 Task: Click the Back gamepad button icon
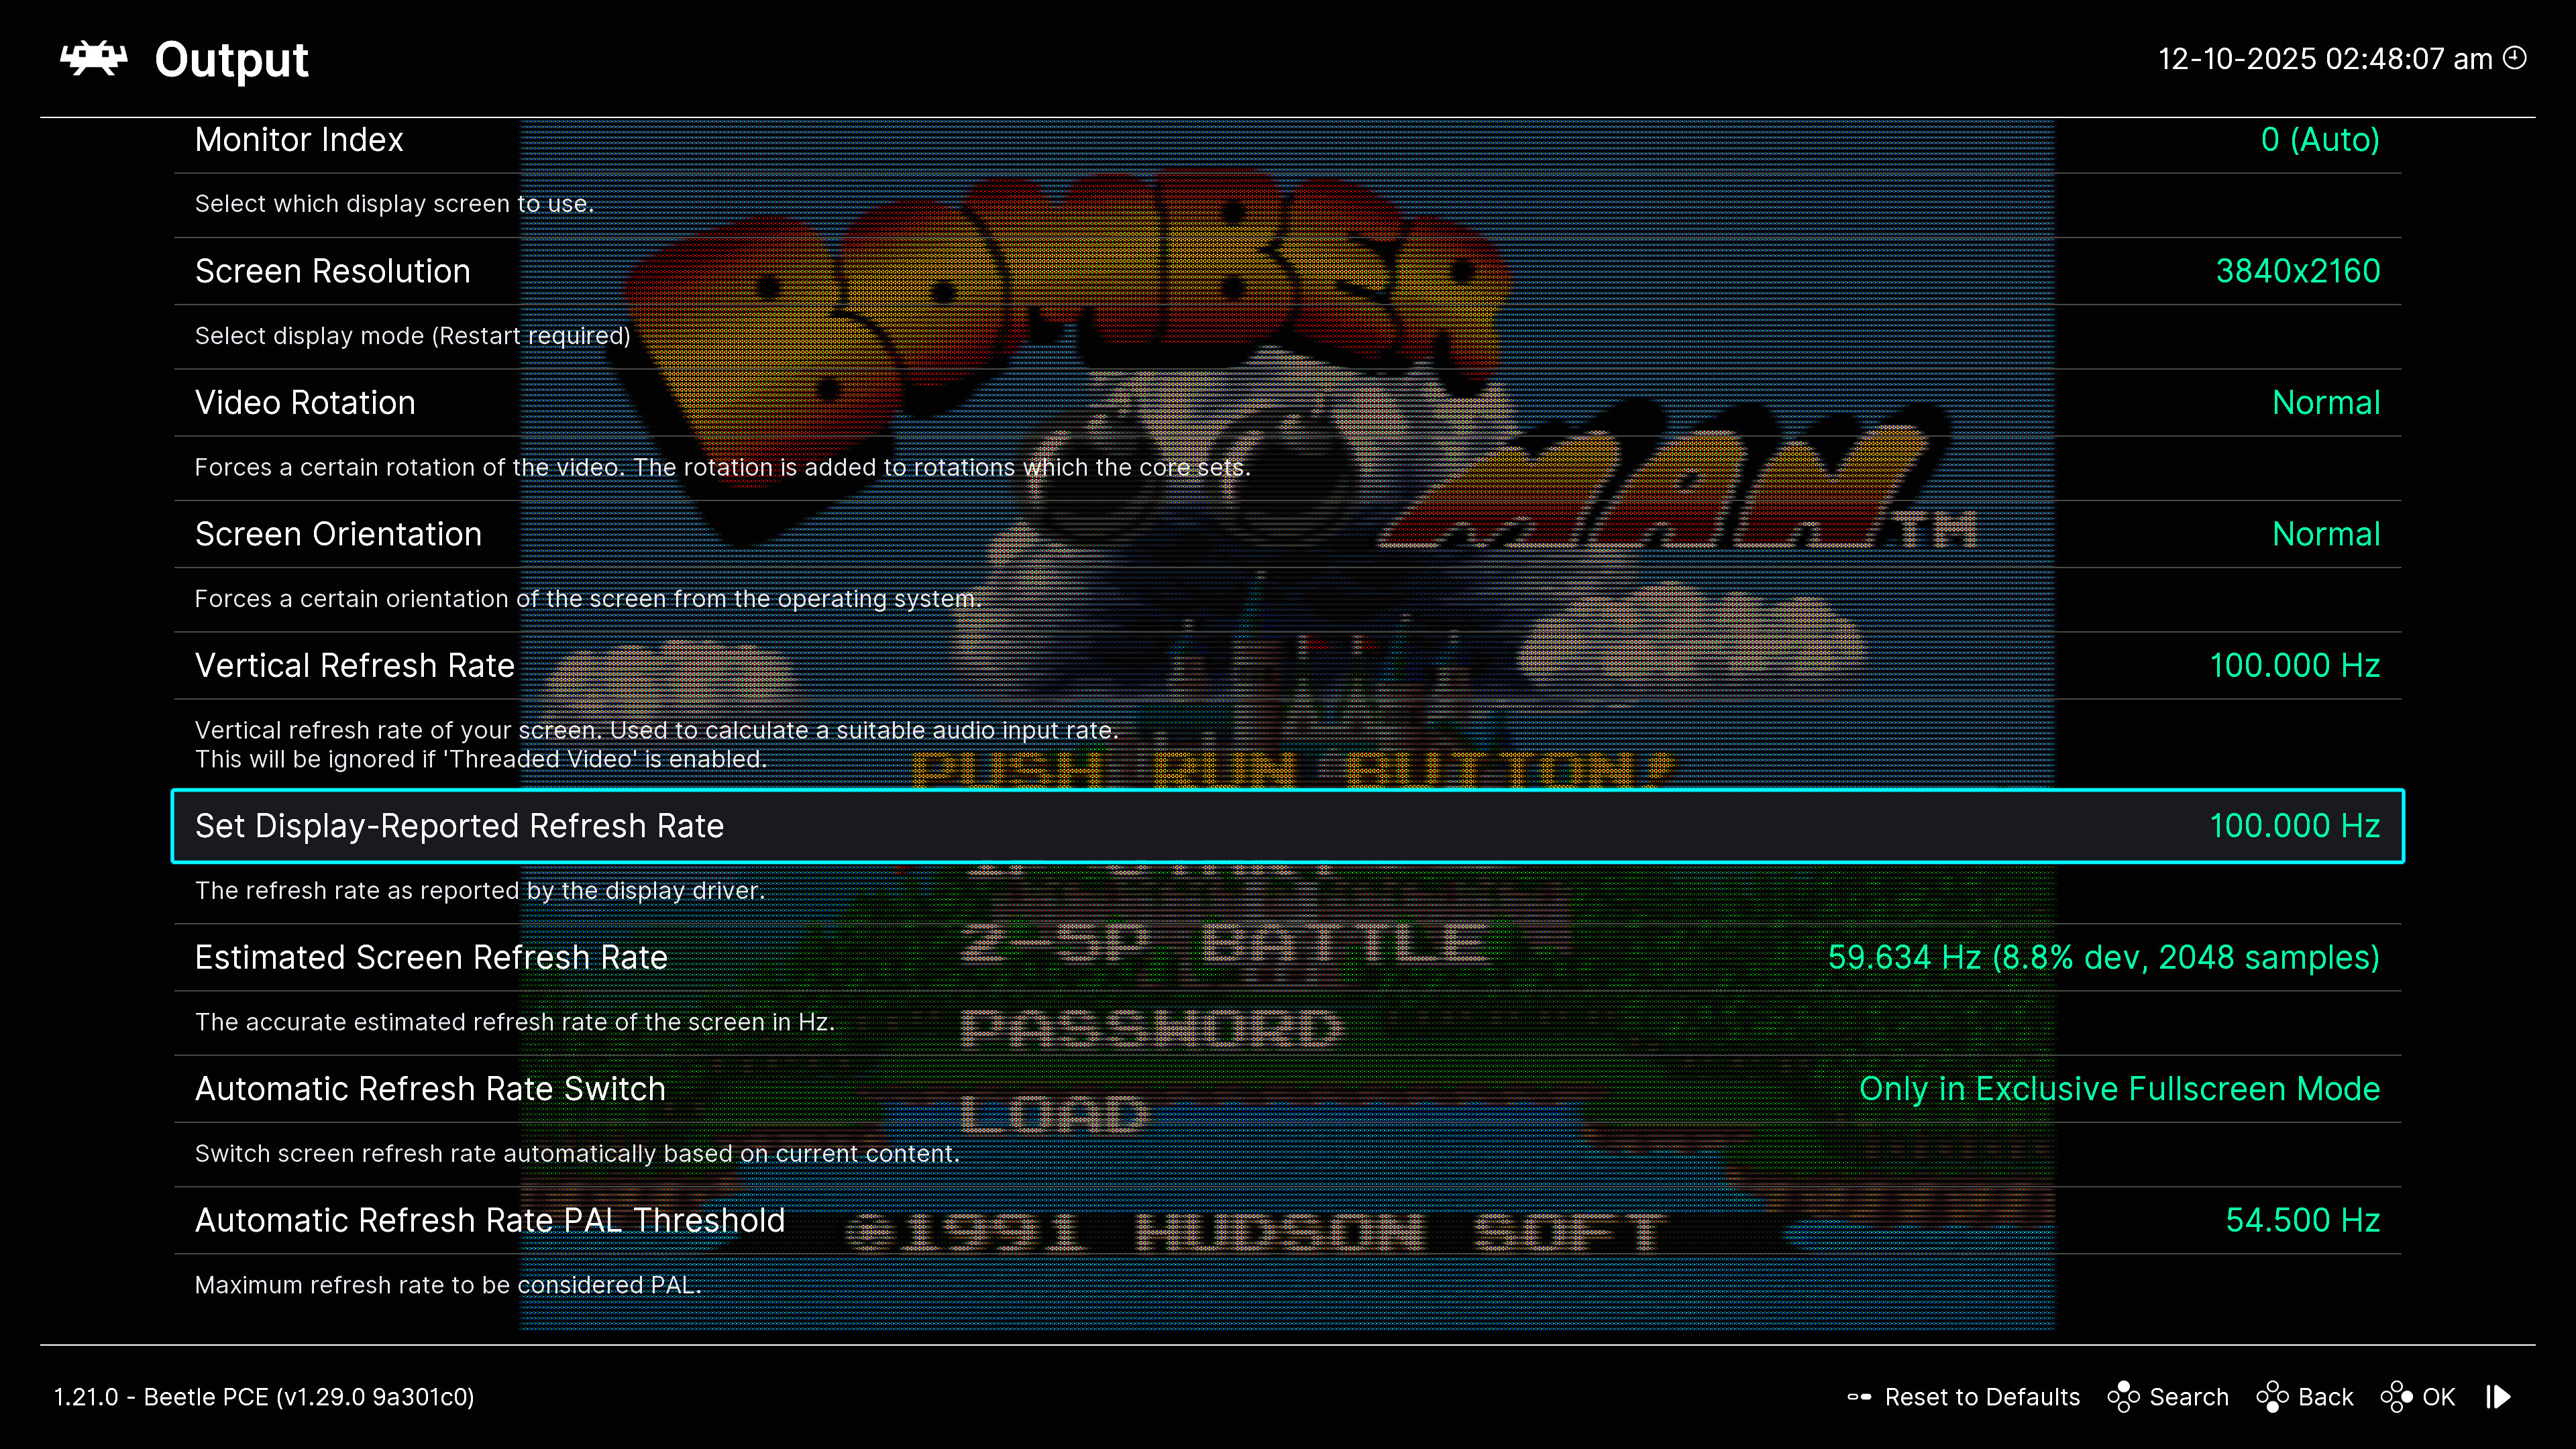(2272, 1397)
